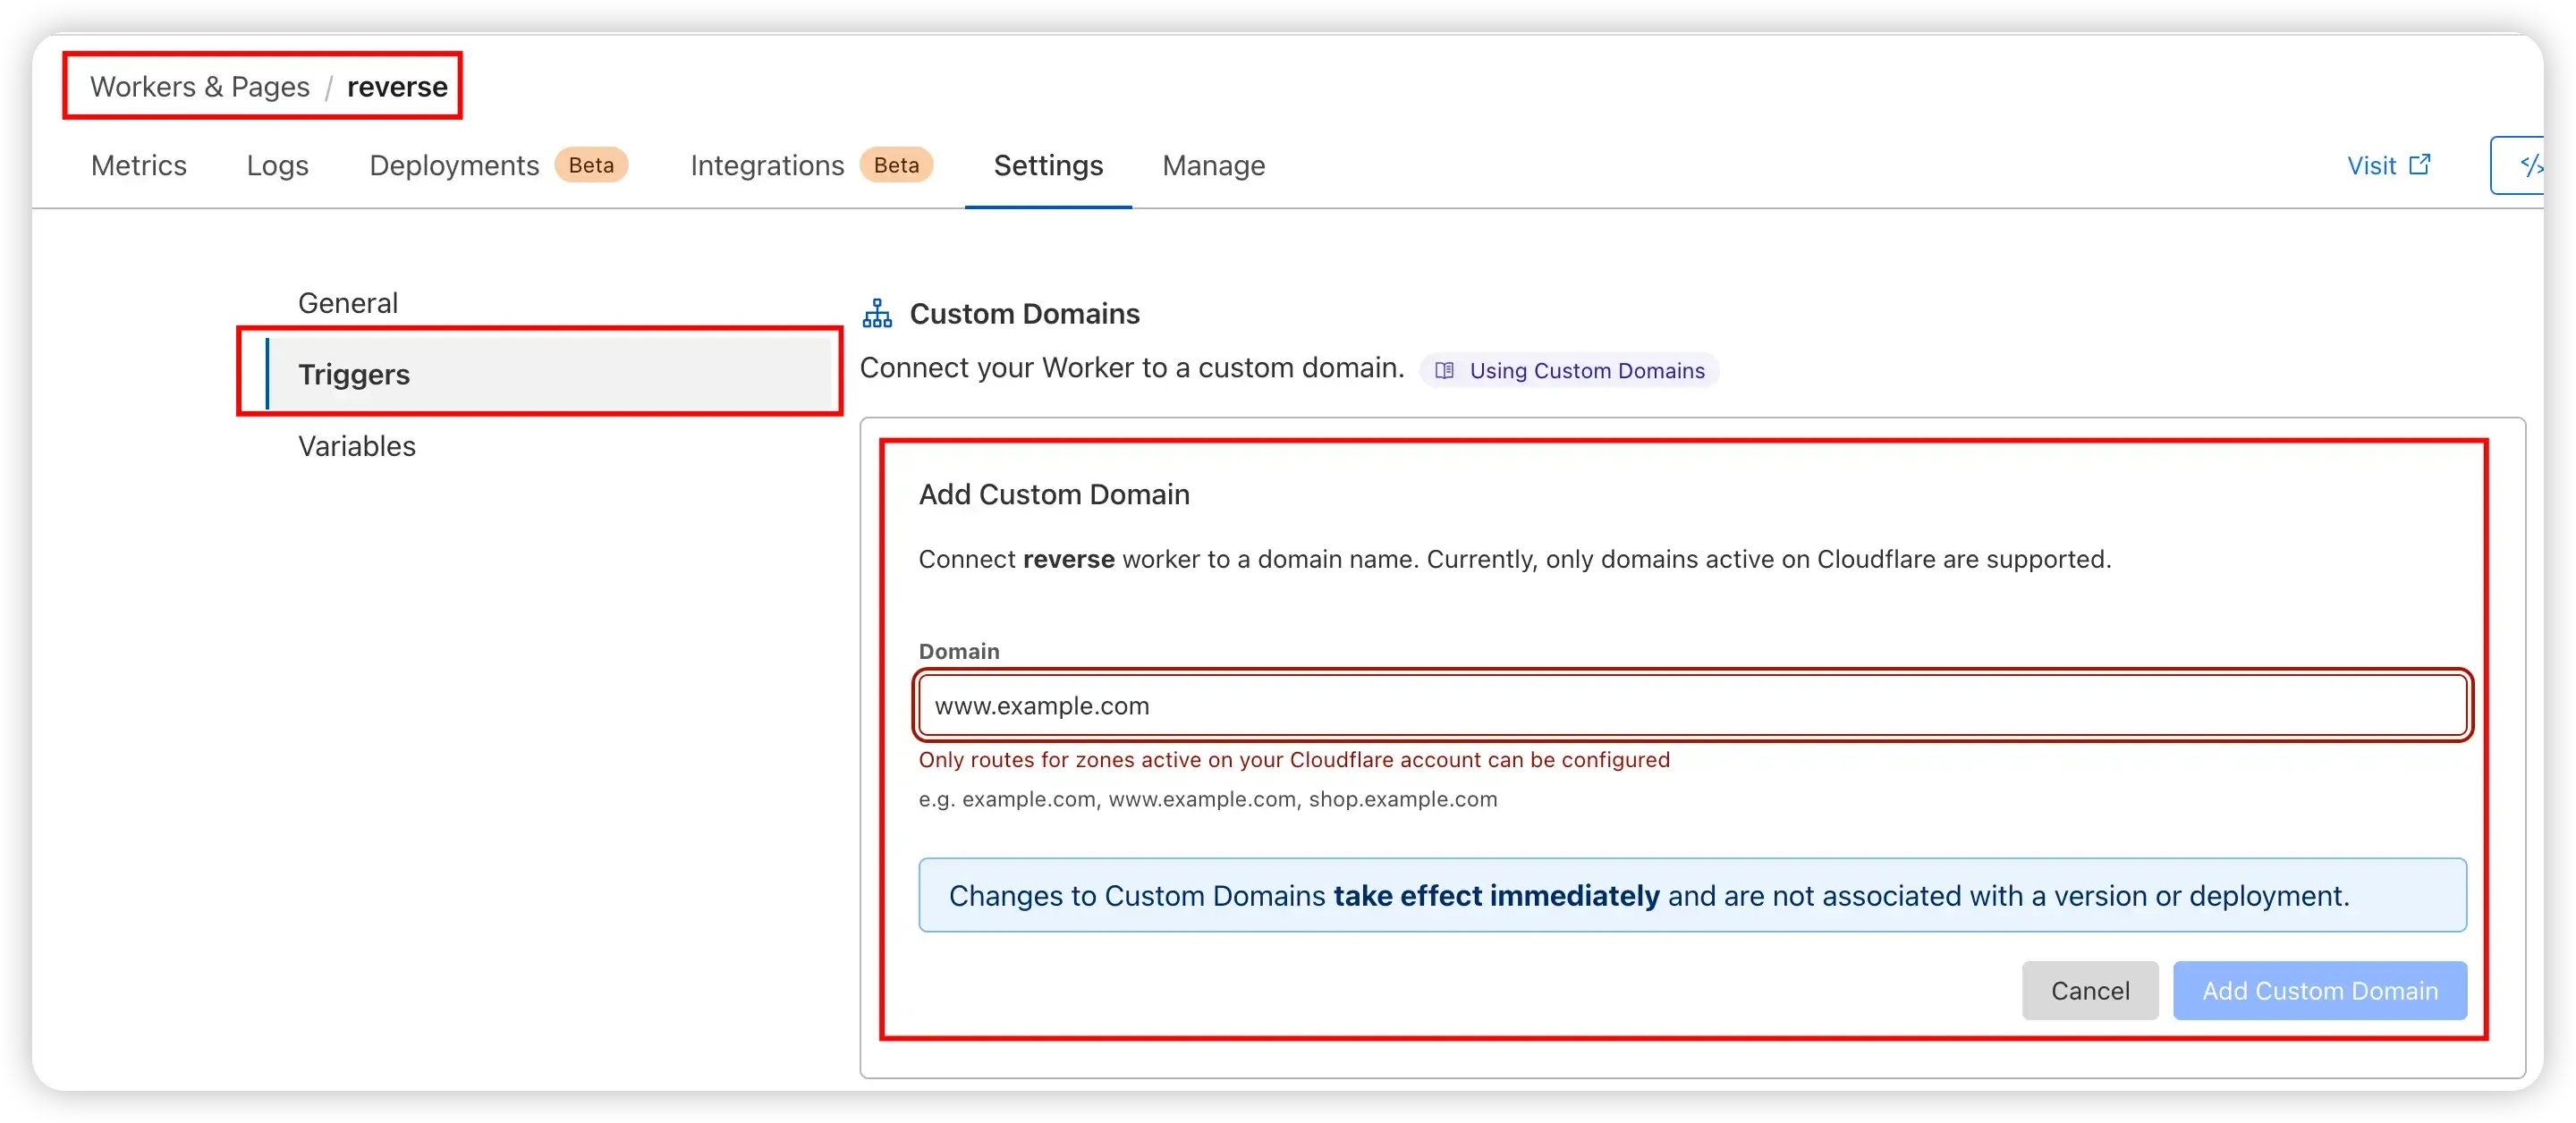Cancel adding the custom domain
The width and height of the screenshot is (2576, 1123).
pyautogui.click(x=2090, y=990)
